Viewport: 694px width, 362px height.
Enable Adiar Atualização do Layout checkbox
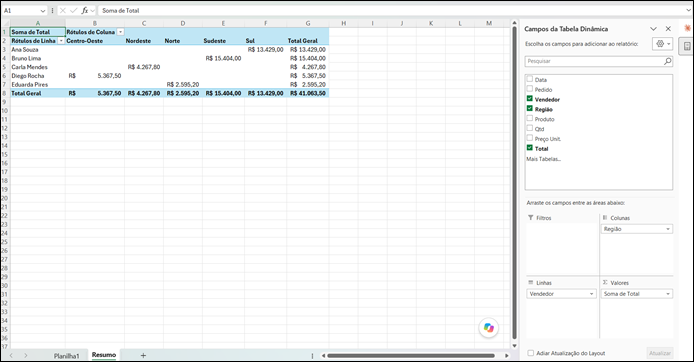(x=531, y=353)
